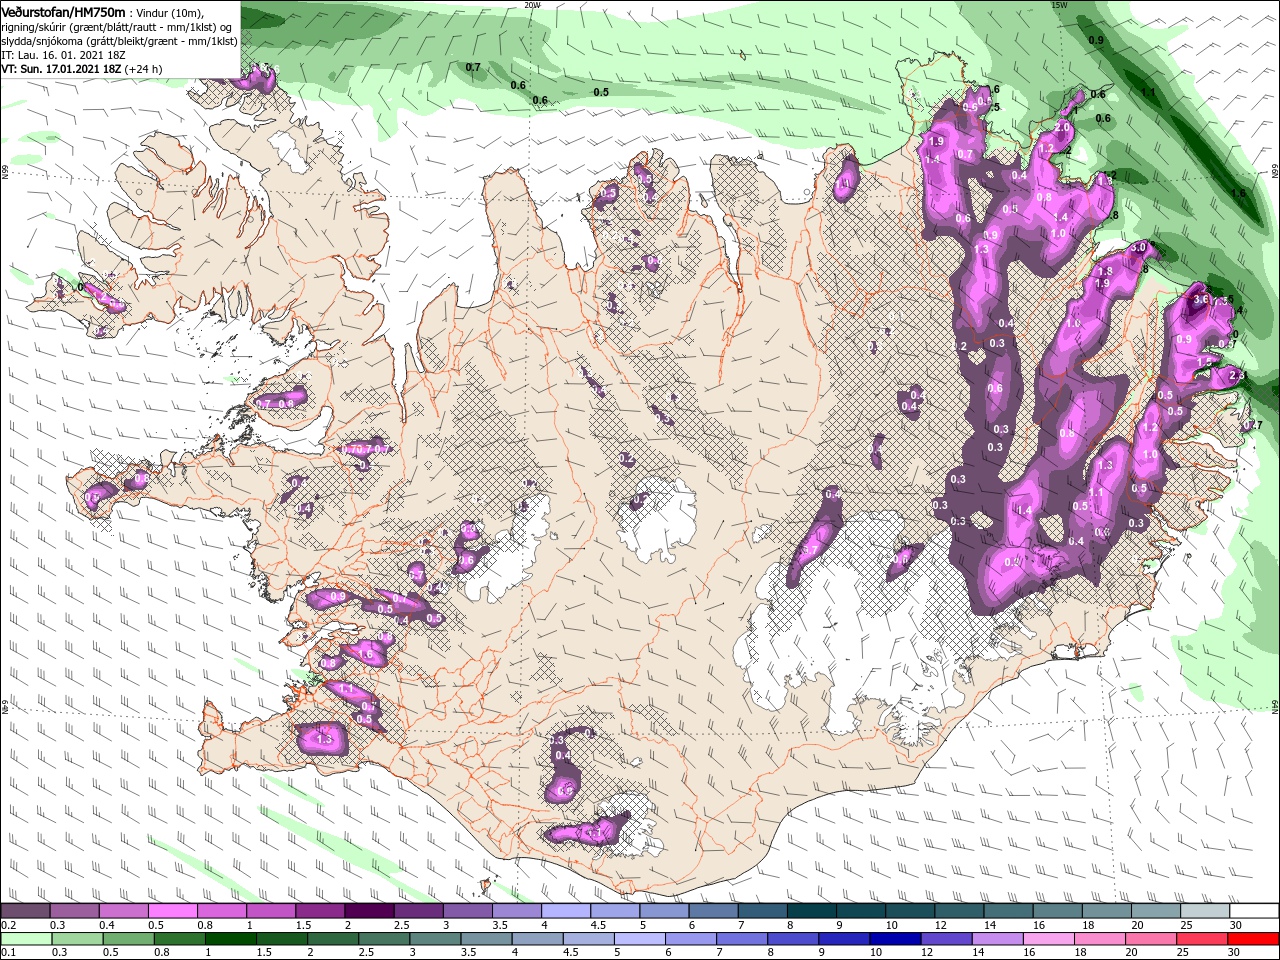Click the 15W longitude label

[1058, 5]
